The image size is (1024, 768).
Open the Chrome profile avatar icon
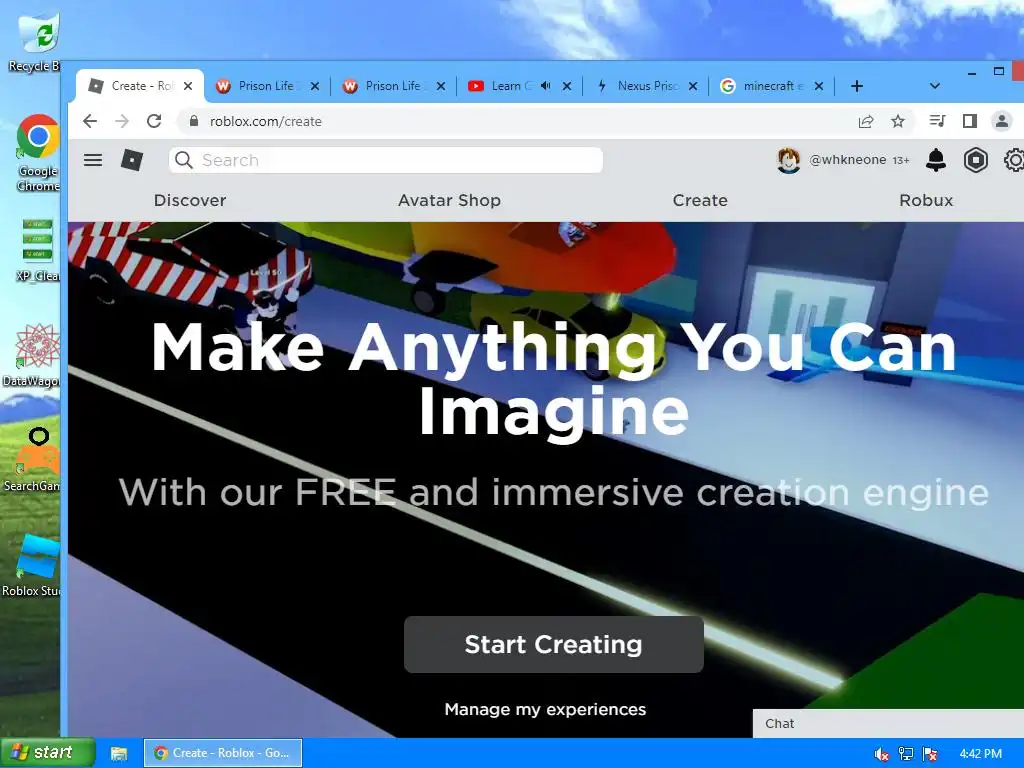1002,121
